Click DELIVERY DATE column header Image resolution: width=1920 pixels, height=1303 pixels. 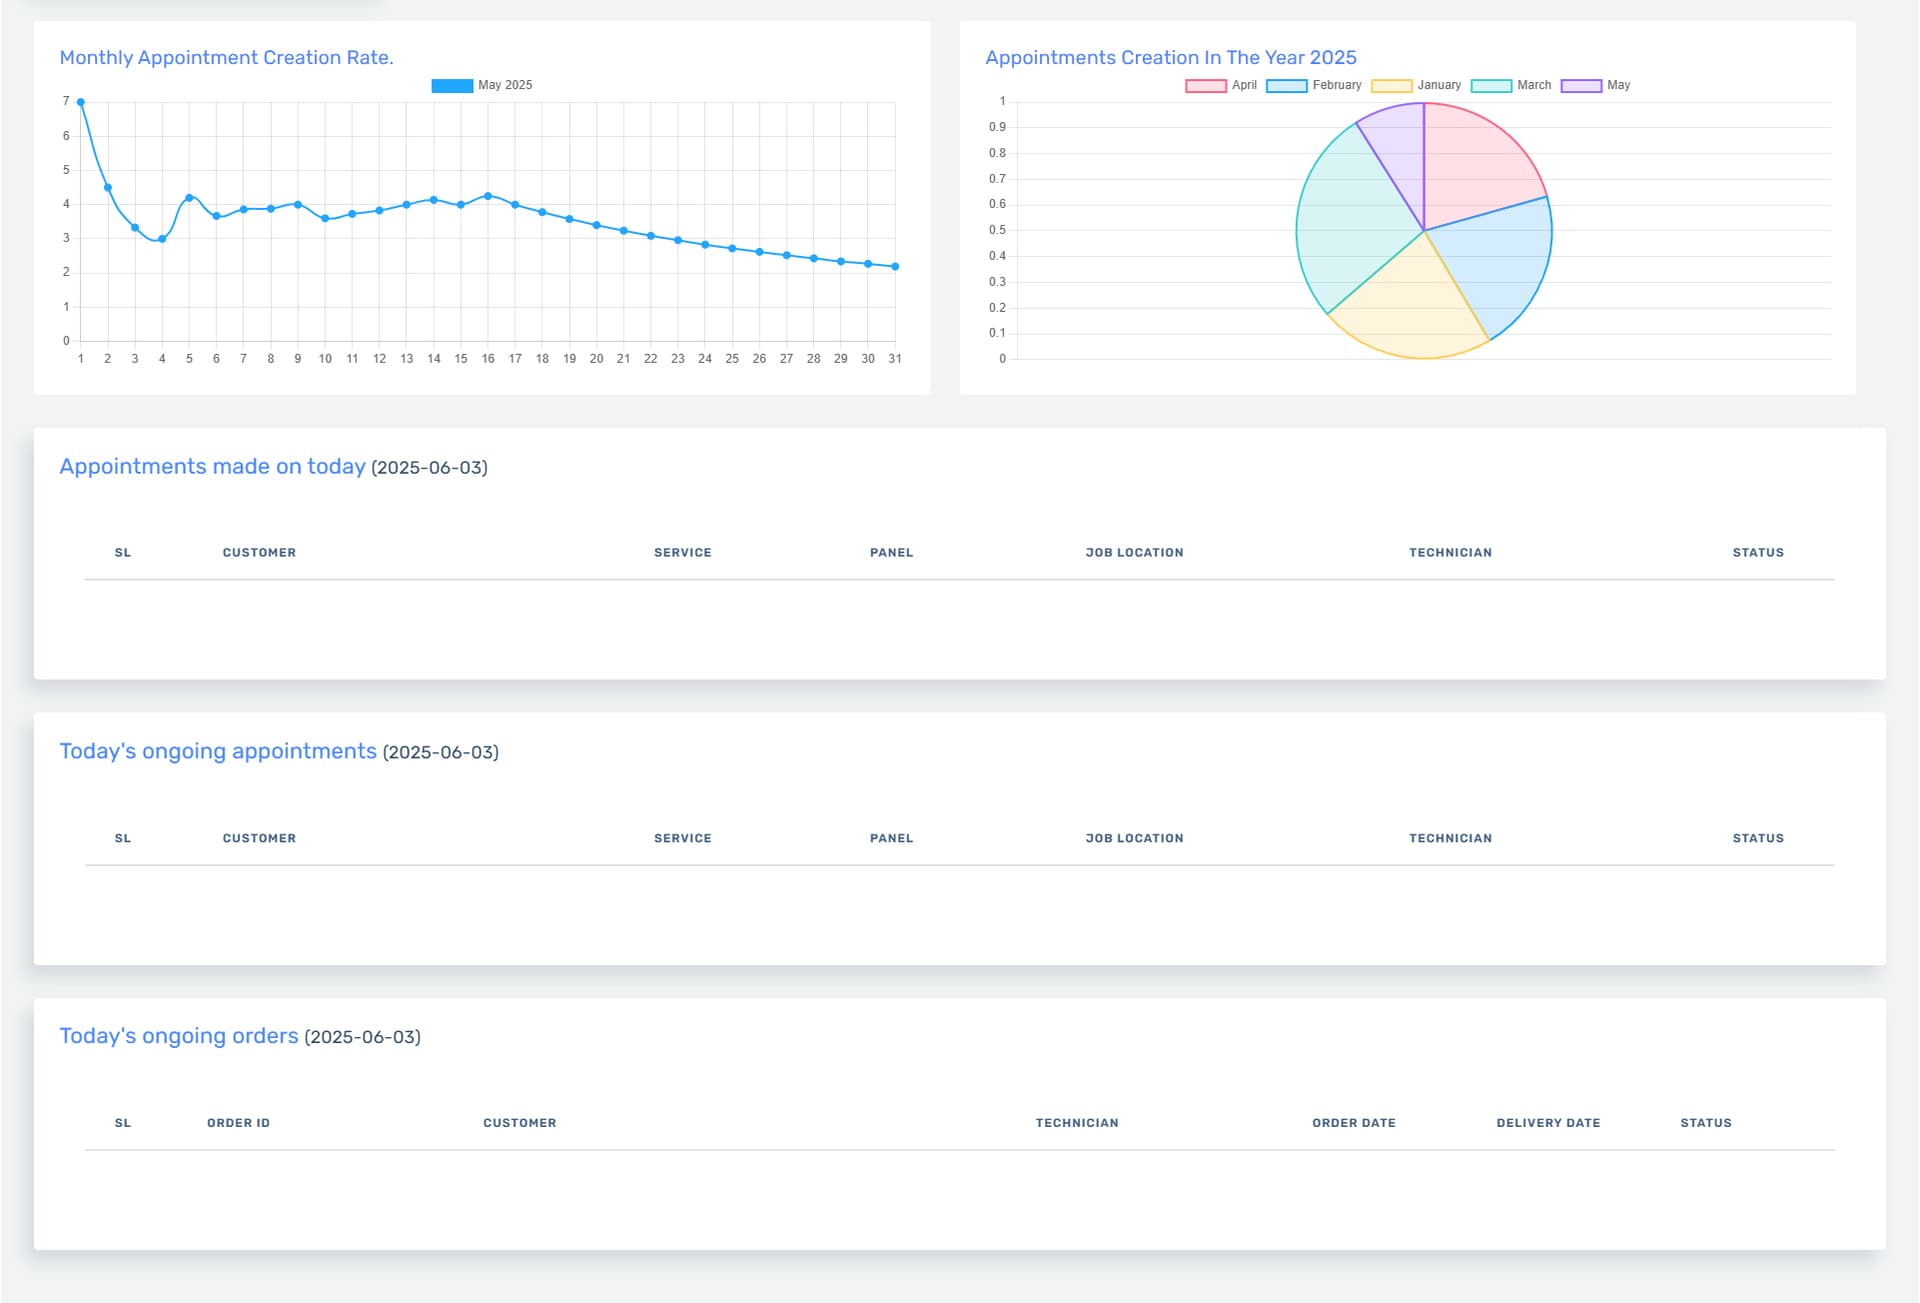coord(1548,1123)
